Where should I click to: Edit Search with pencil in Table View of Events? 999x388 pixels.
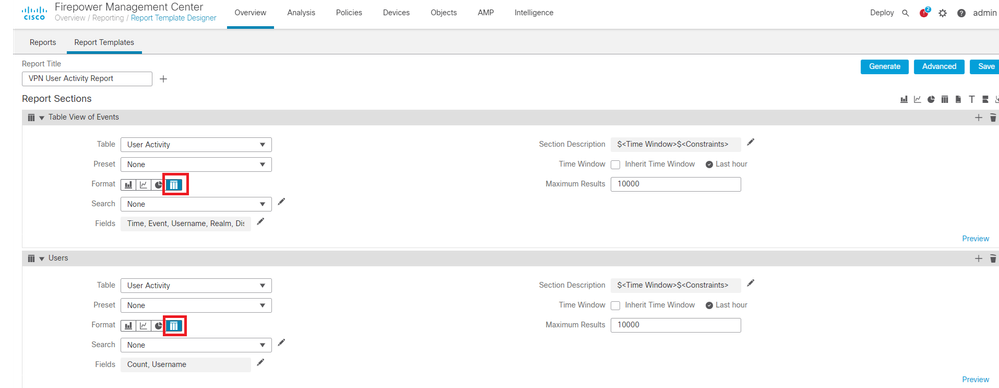[281, 202]
